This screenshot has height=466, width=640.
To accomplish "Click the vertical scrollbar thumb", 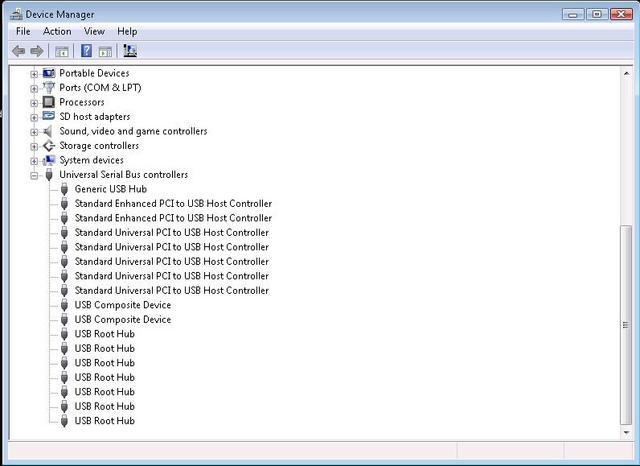I will (626, 325).
